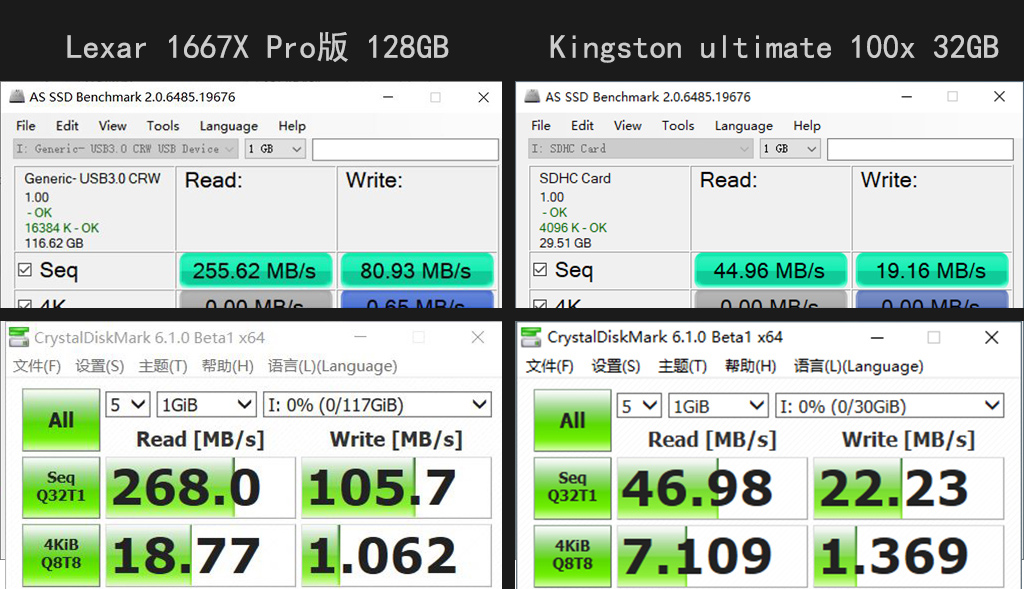This screenshot has height=589, width=1024.
Task: Click 18.77 read value in left CrystalDiskMark
Action: (x=200, y=555)
